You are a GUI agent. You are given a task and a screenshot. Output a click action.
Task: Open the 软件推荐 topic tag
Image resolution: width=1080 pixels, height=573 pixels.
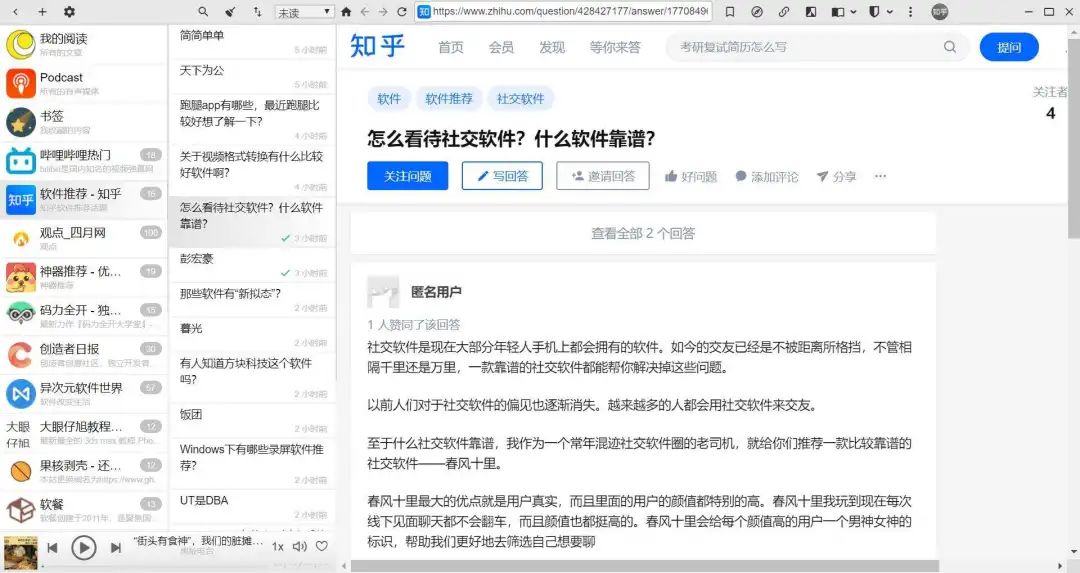(449, 98)
